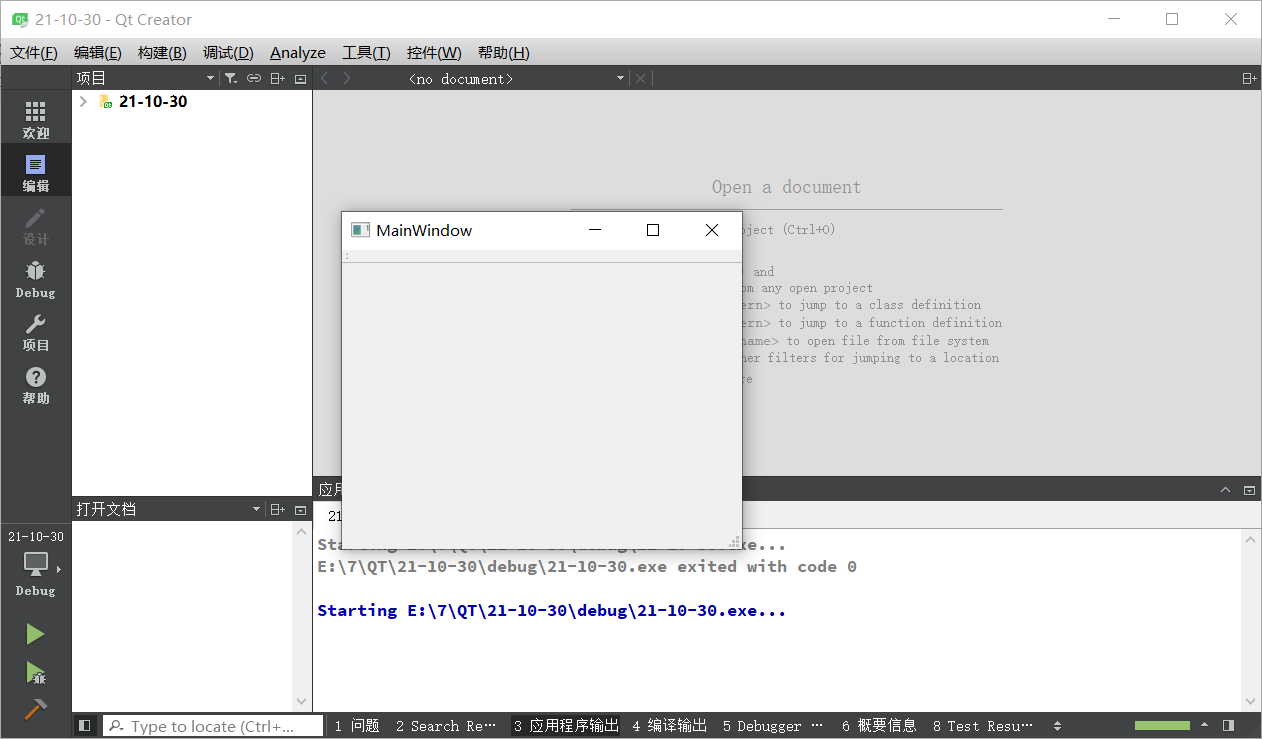Close the 项目 side panel
Image resolution: width=1262 pixels, height=739 pixels.
pos(300,78)
